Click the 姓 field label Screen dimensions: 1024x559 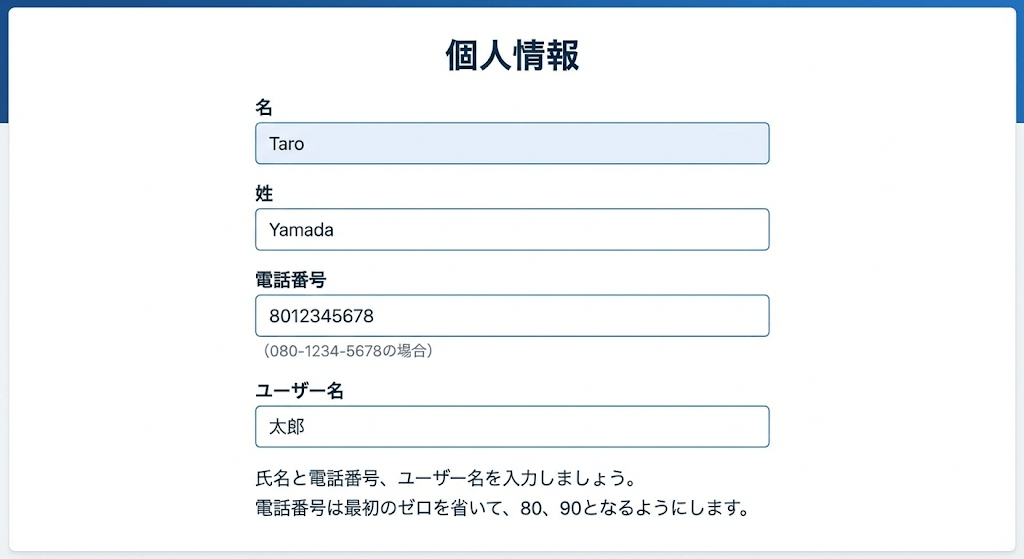click(x=264, y=193)
